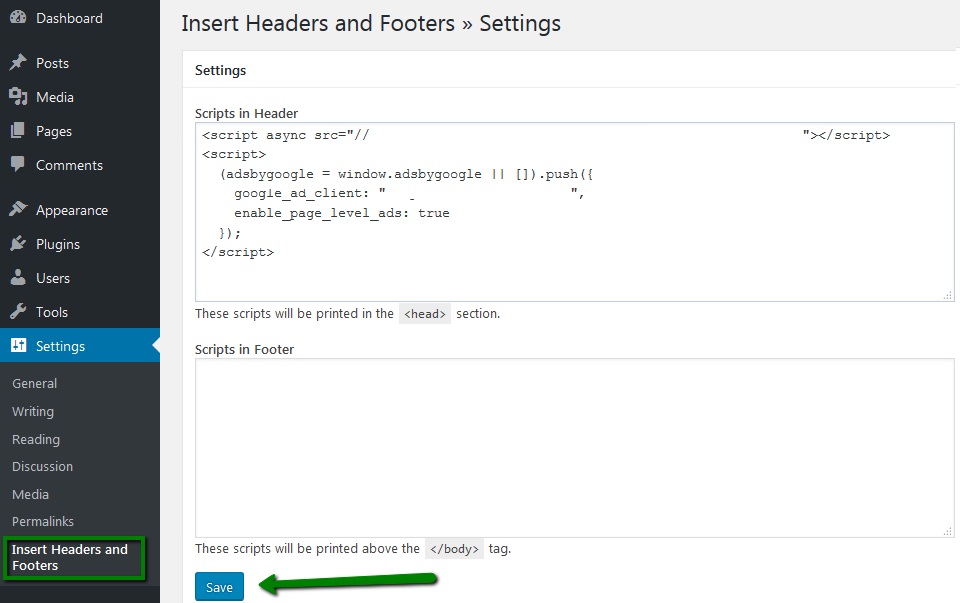Select Discussion settings link
960x603 pixels.
pos(43,466)
